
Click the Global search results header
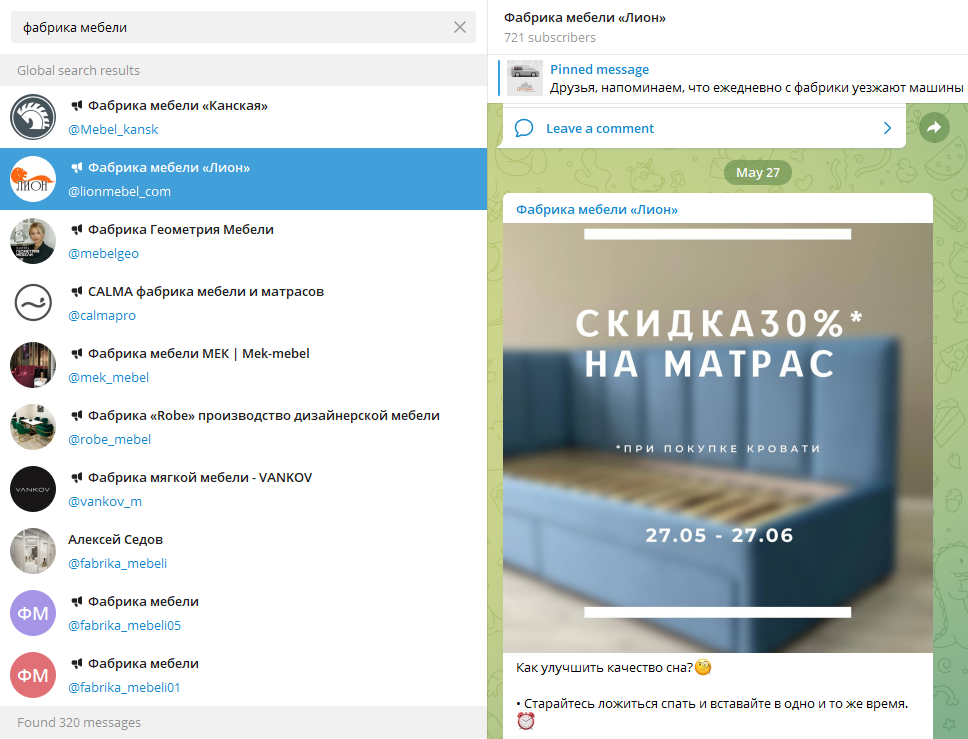point(78,70)
